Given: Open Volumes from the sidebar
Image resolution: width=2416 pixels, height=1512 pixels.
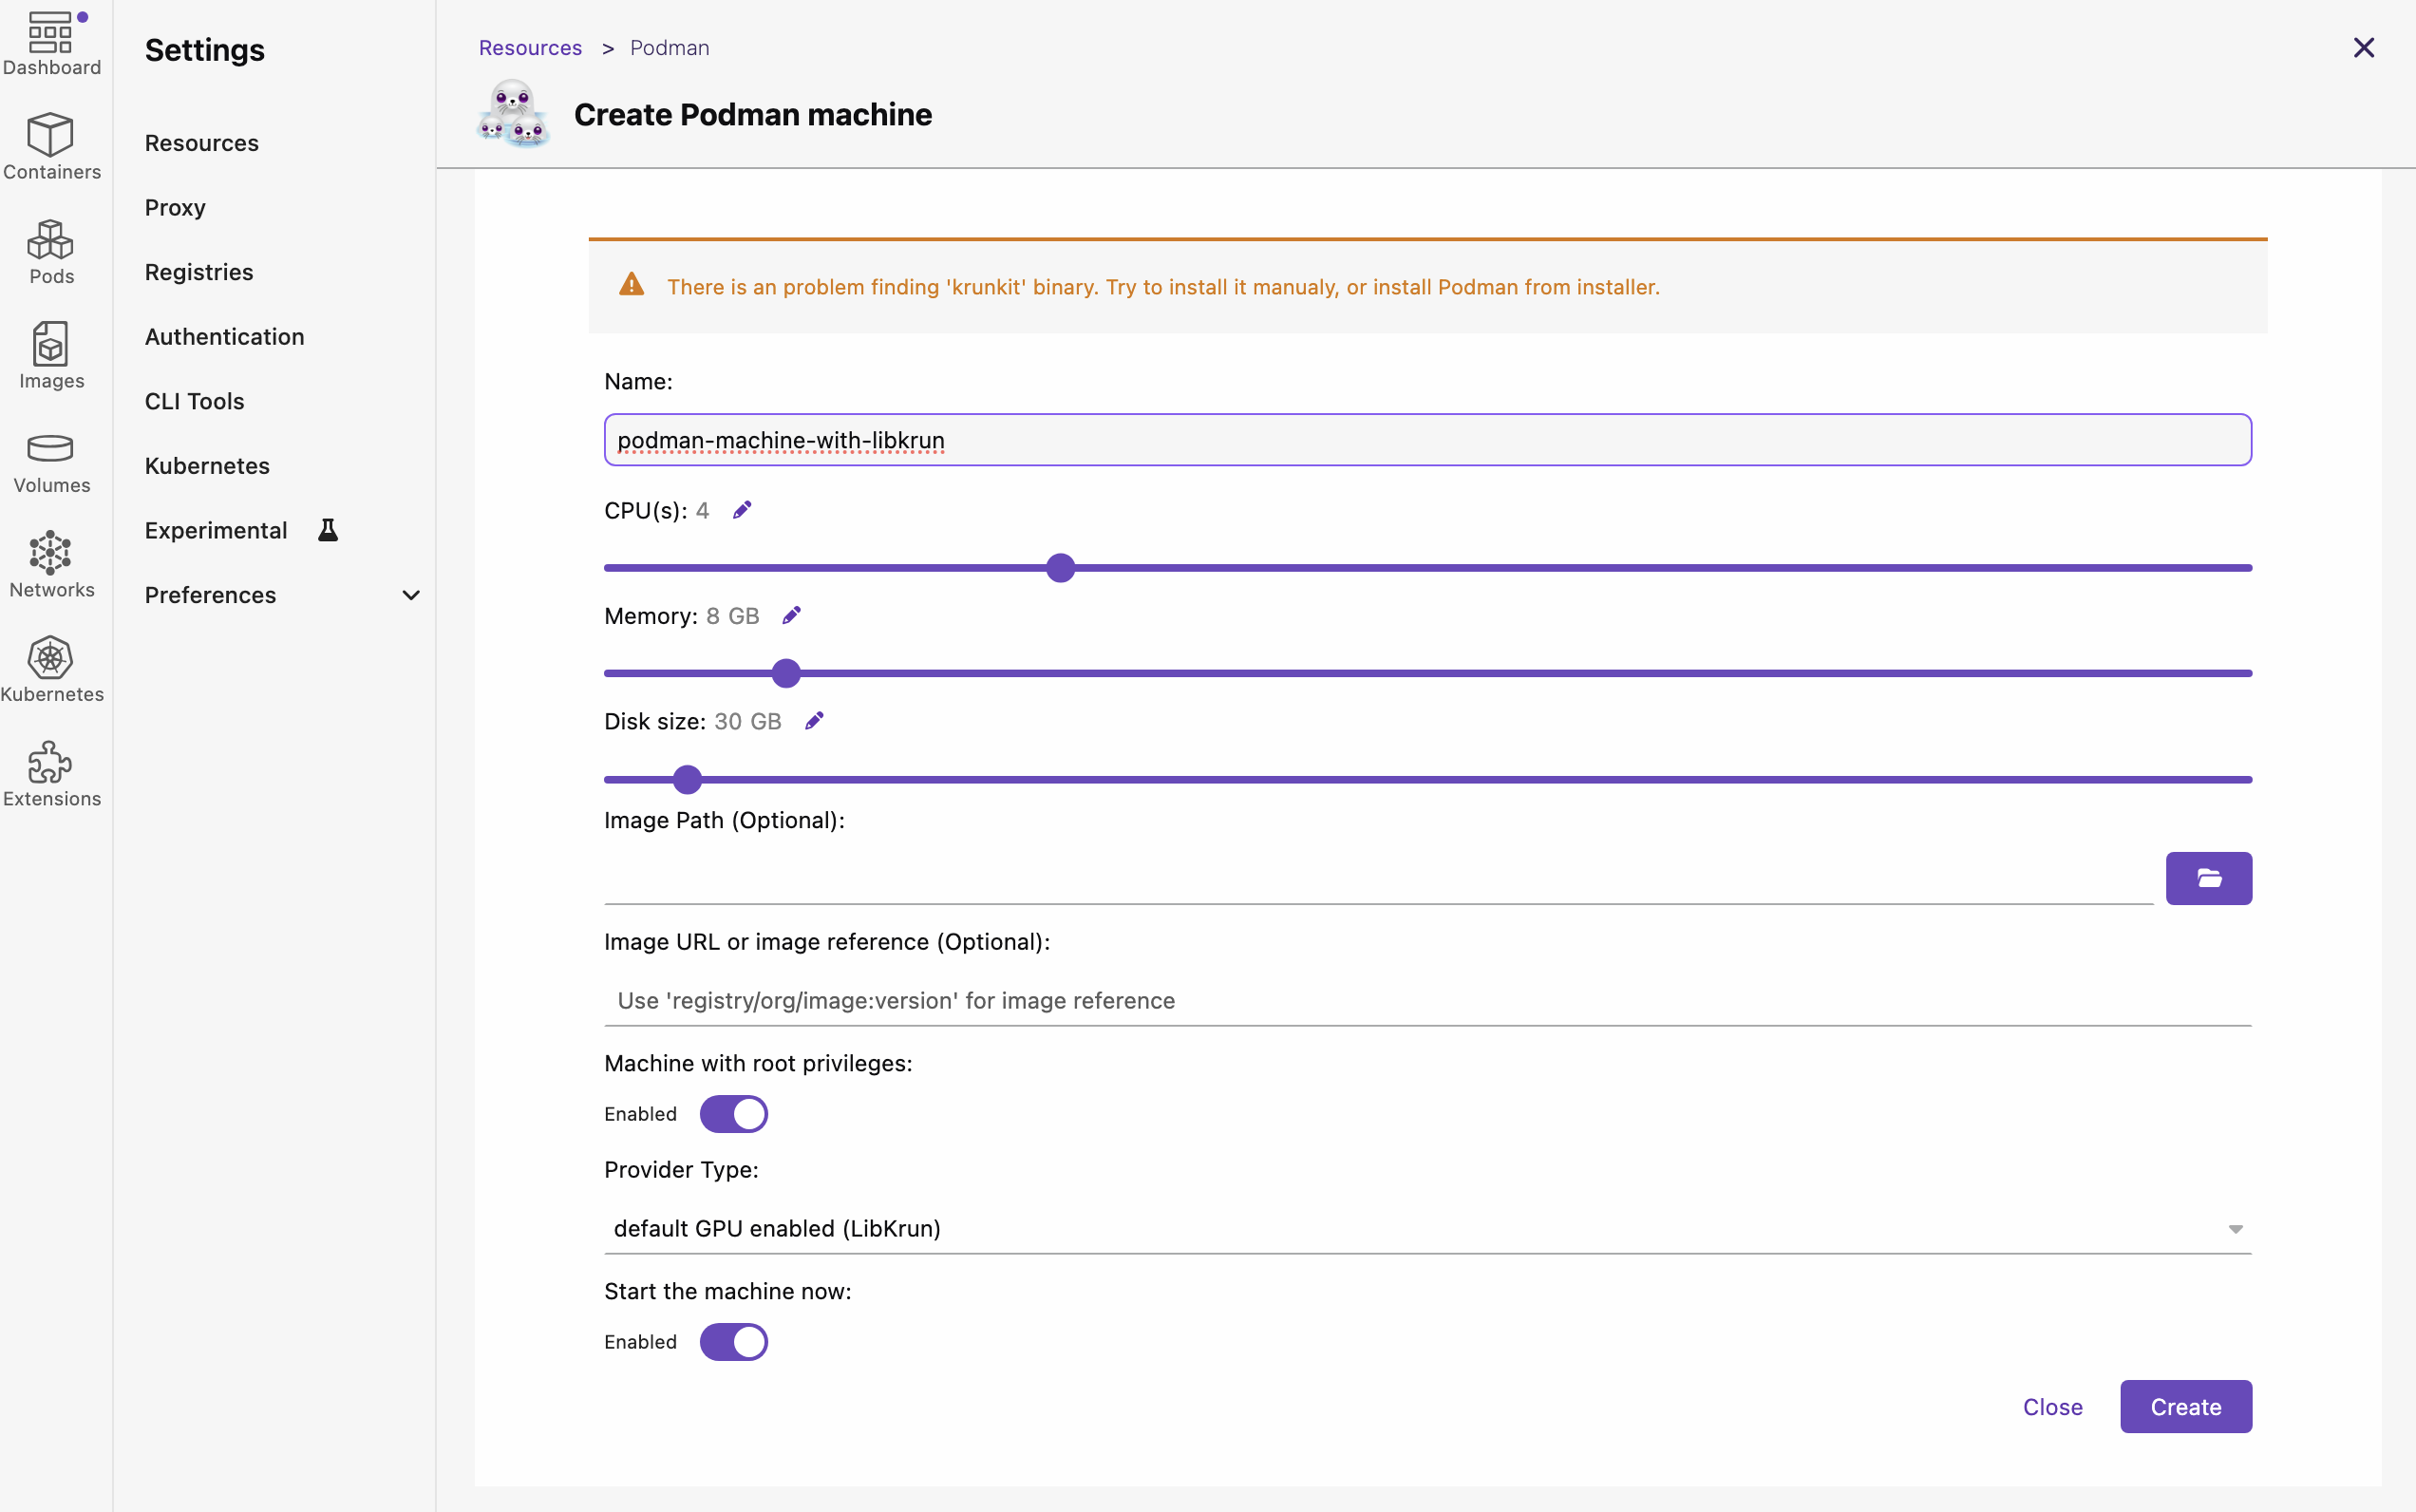Looking at the screenshot, I should pos(51,460).
